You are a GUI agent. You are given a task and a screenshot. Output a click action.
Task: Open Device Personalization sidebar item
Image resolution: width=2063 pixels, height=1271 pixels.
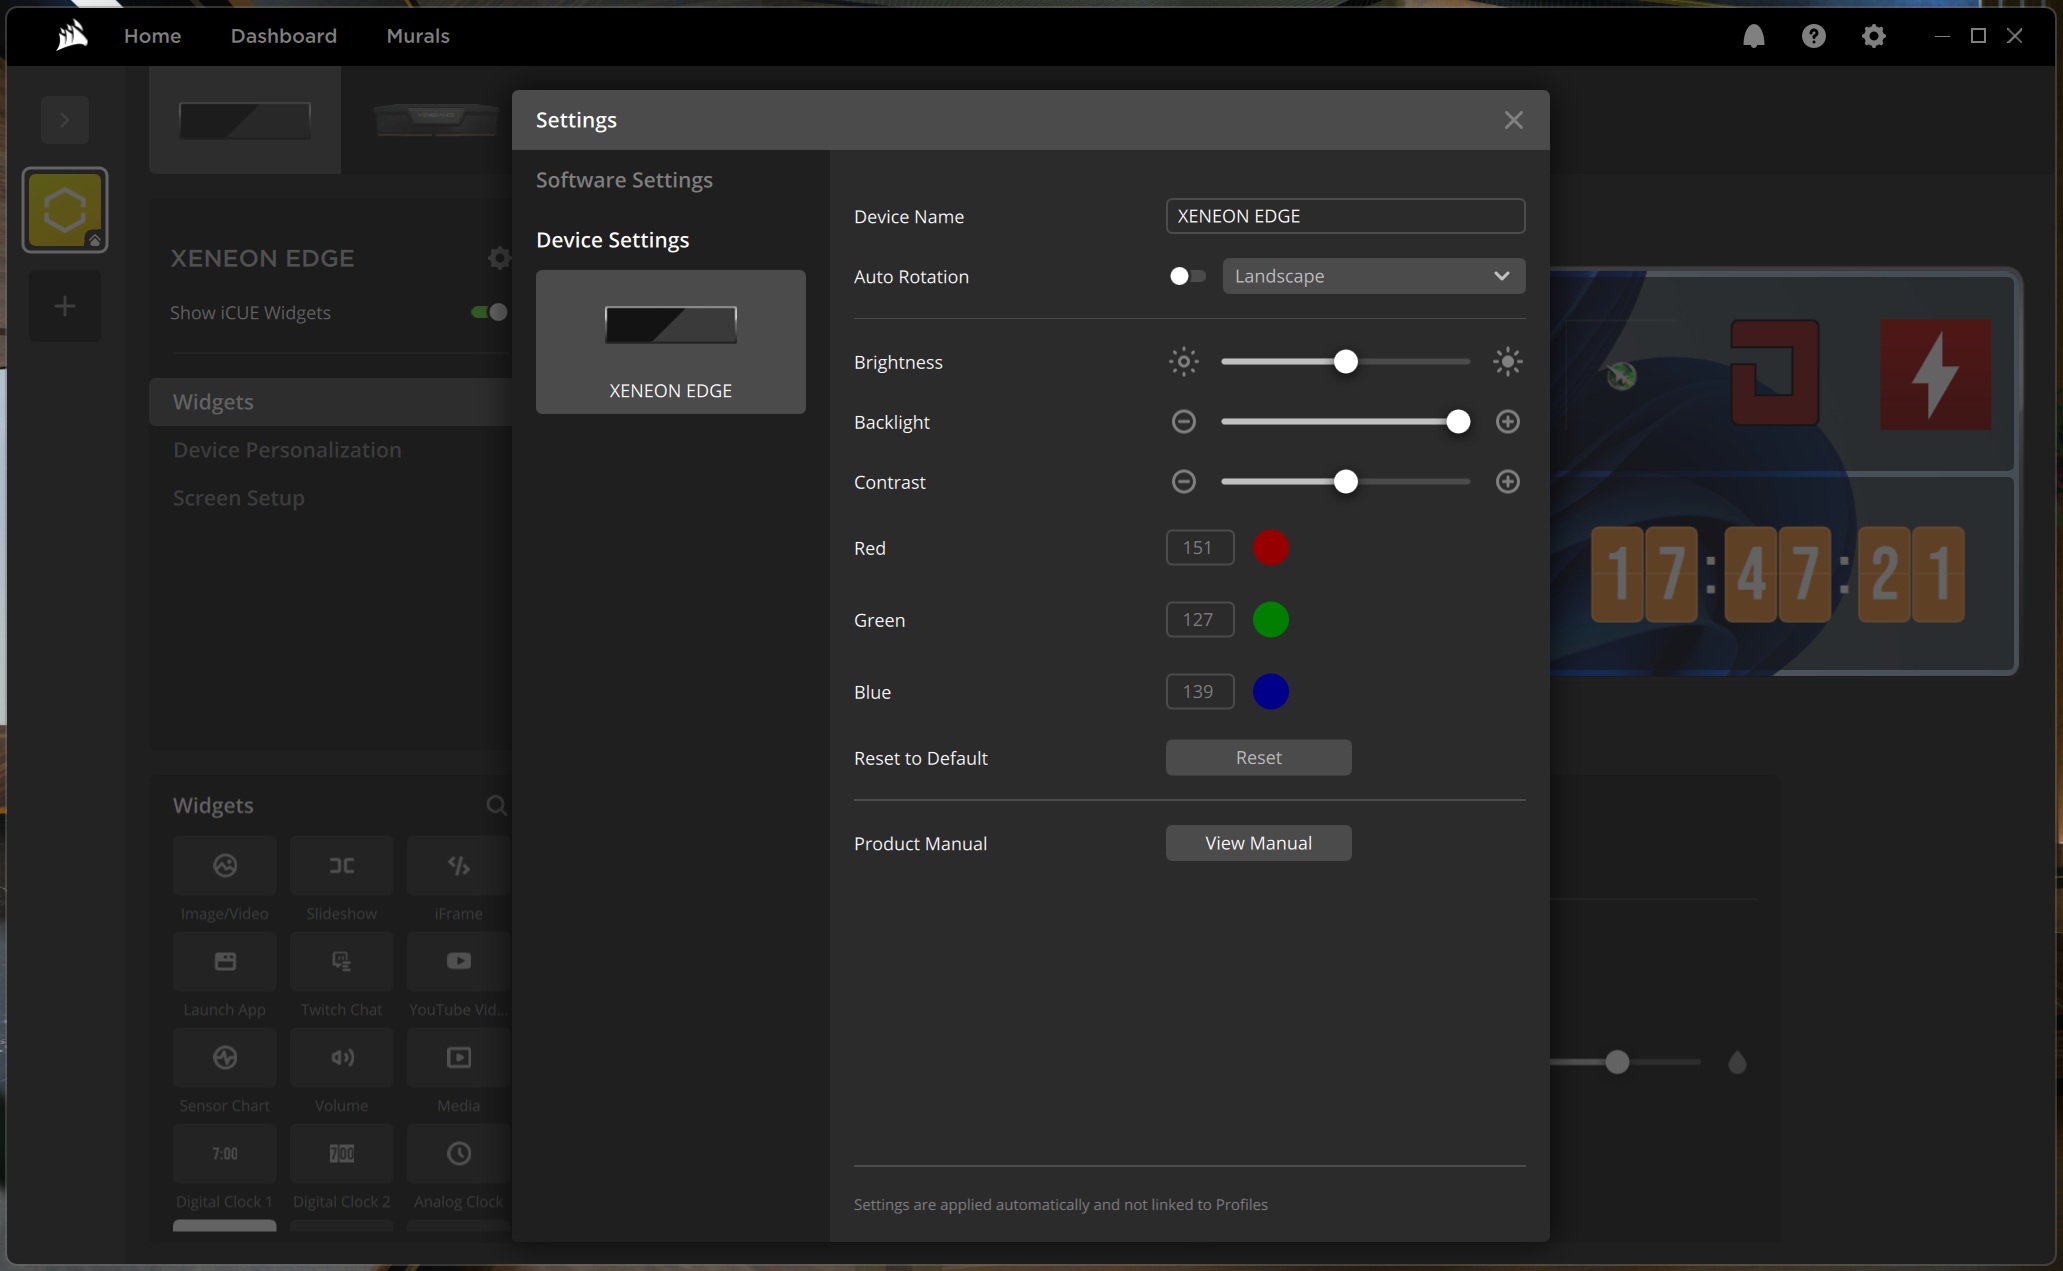(287, 450)
